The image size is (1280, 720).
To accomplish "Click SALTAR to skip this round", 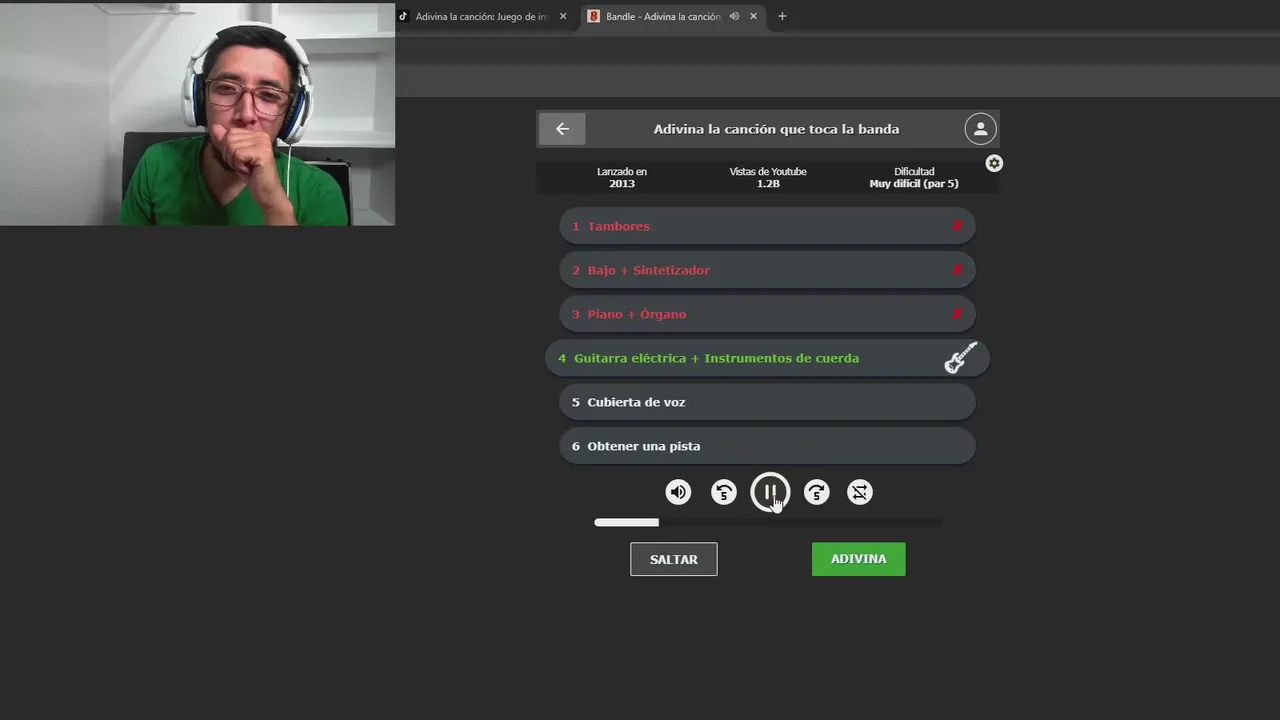I will coord(674,559).
